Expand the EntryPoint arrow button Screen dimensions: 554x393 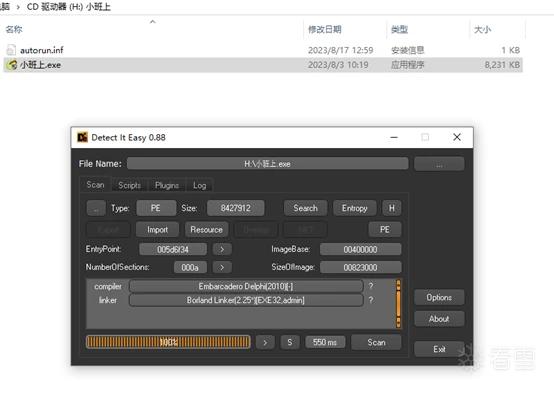pos(222,250)
